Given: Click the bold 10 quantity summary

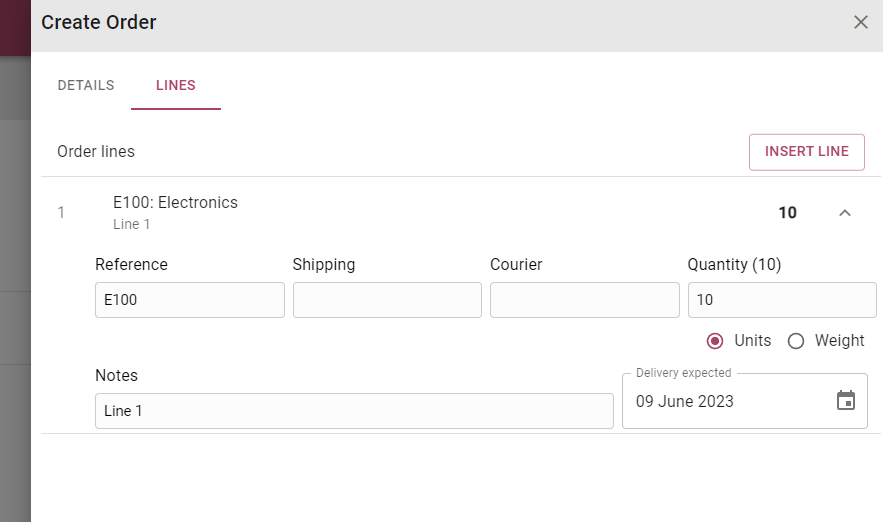Looking at the screenshot, I should (x=787, y=213).
